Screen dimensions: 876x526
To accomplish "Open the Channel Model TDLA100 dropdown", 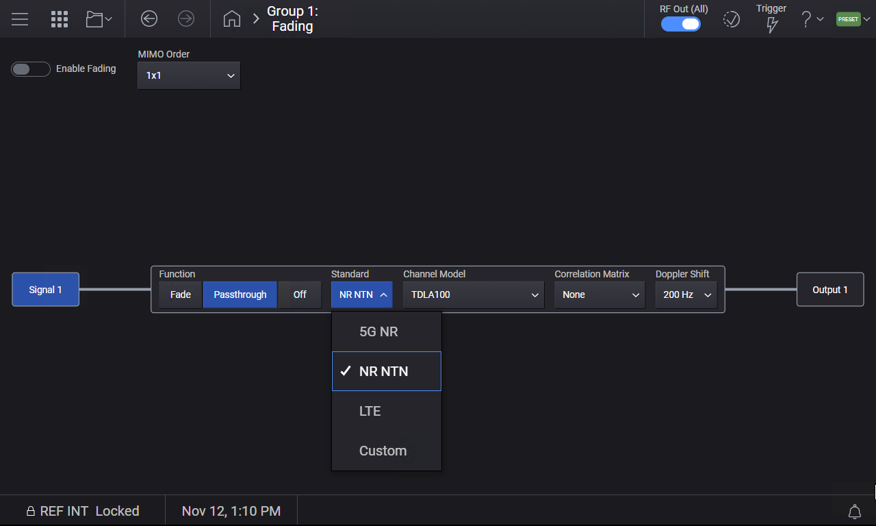I will [x=473, y=295].
